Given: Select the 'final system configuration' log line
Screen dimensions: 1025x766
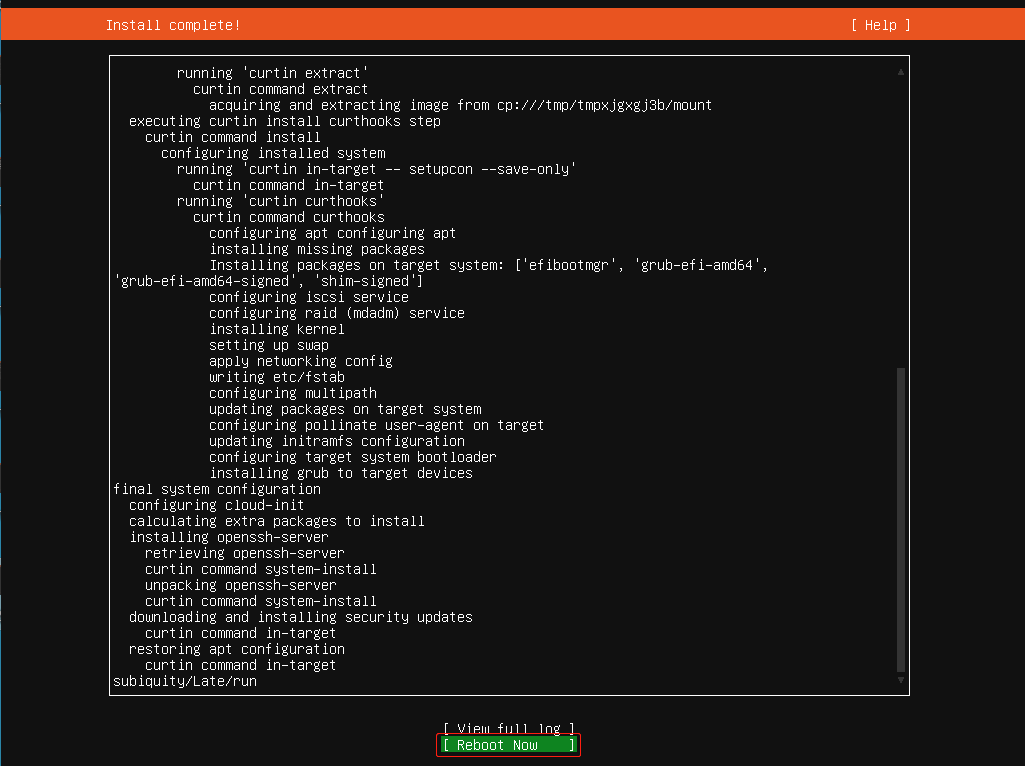Looking at the screenshot, I should point(217,489).
